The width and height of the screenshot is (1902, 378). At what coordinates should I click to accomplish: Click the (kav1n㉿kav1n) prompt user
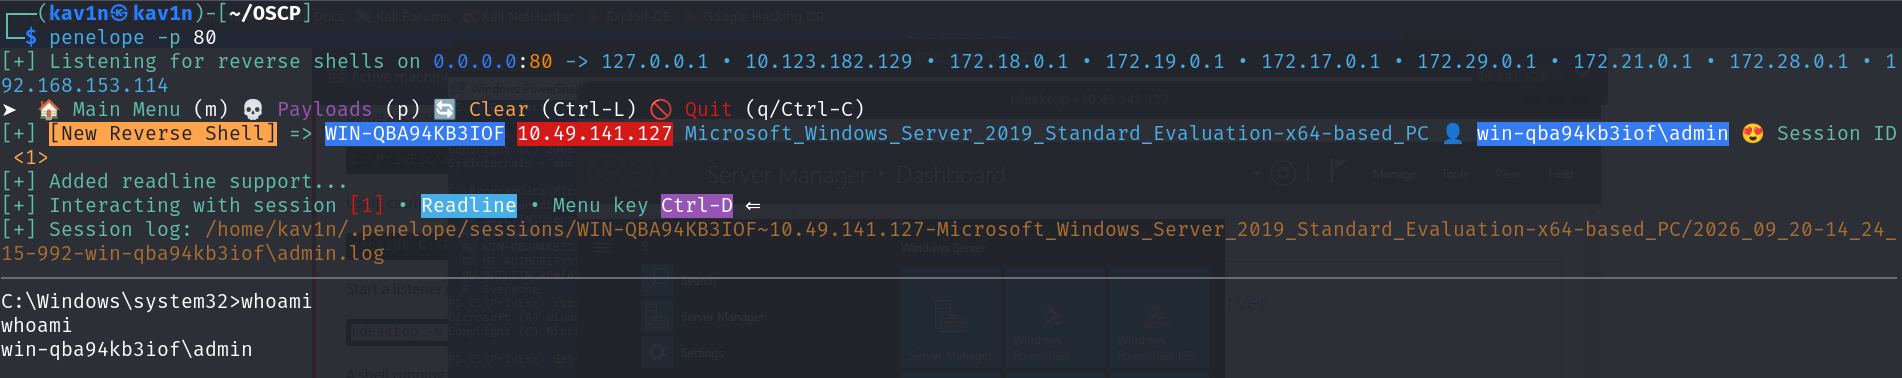tap(121, 13)
